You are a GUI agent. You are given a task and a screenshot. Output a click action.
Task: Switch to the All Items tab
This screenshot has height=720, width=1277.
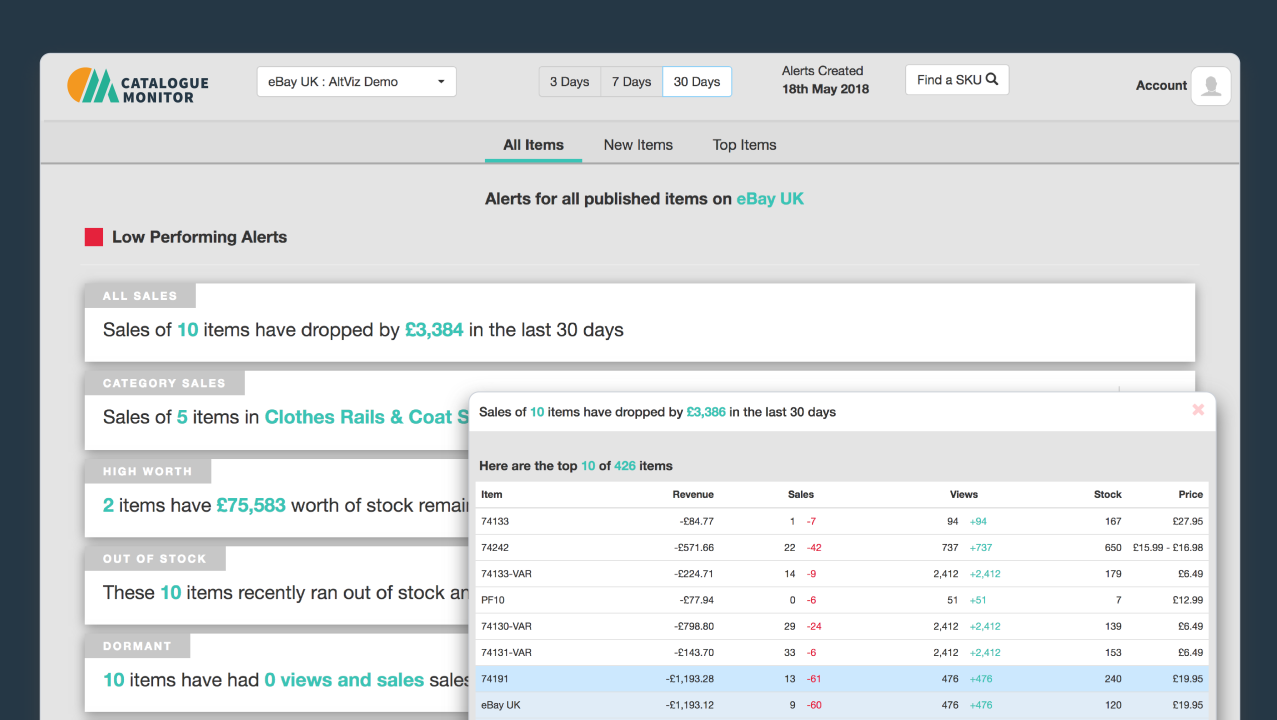click(x=533, y=145)
